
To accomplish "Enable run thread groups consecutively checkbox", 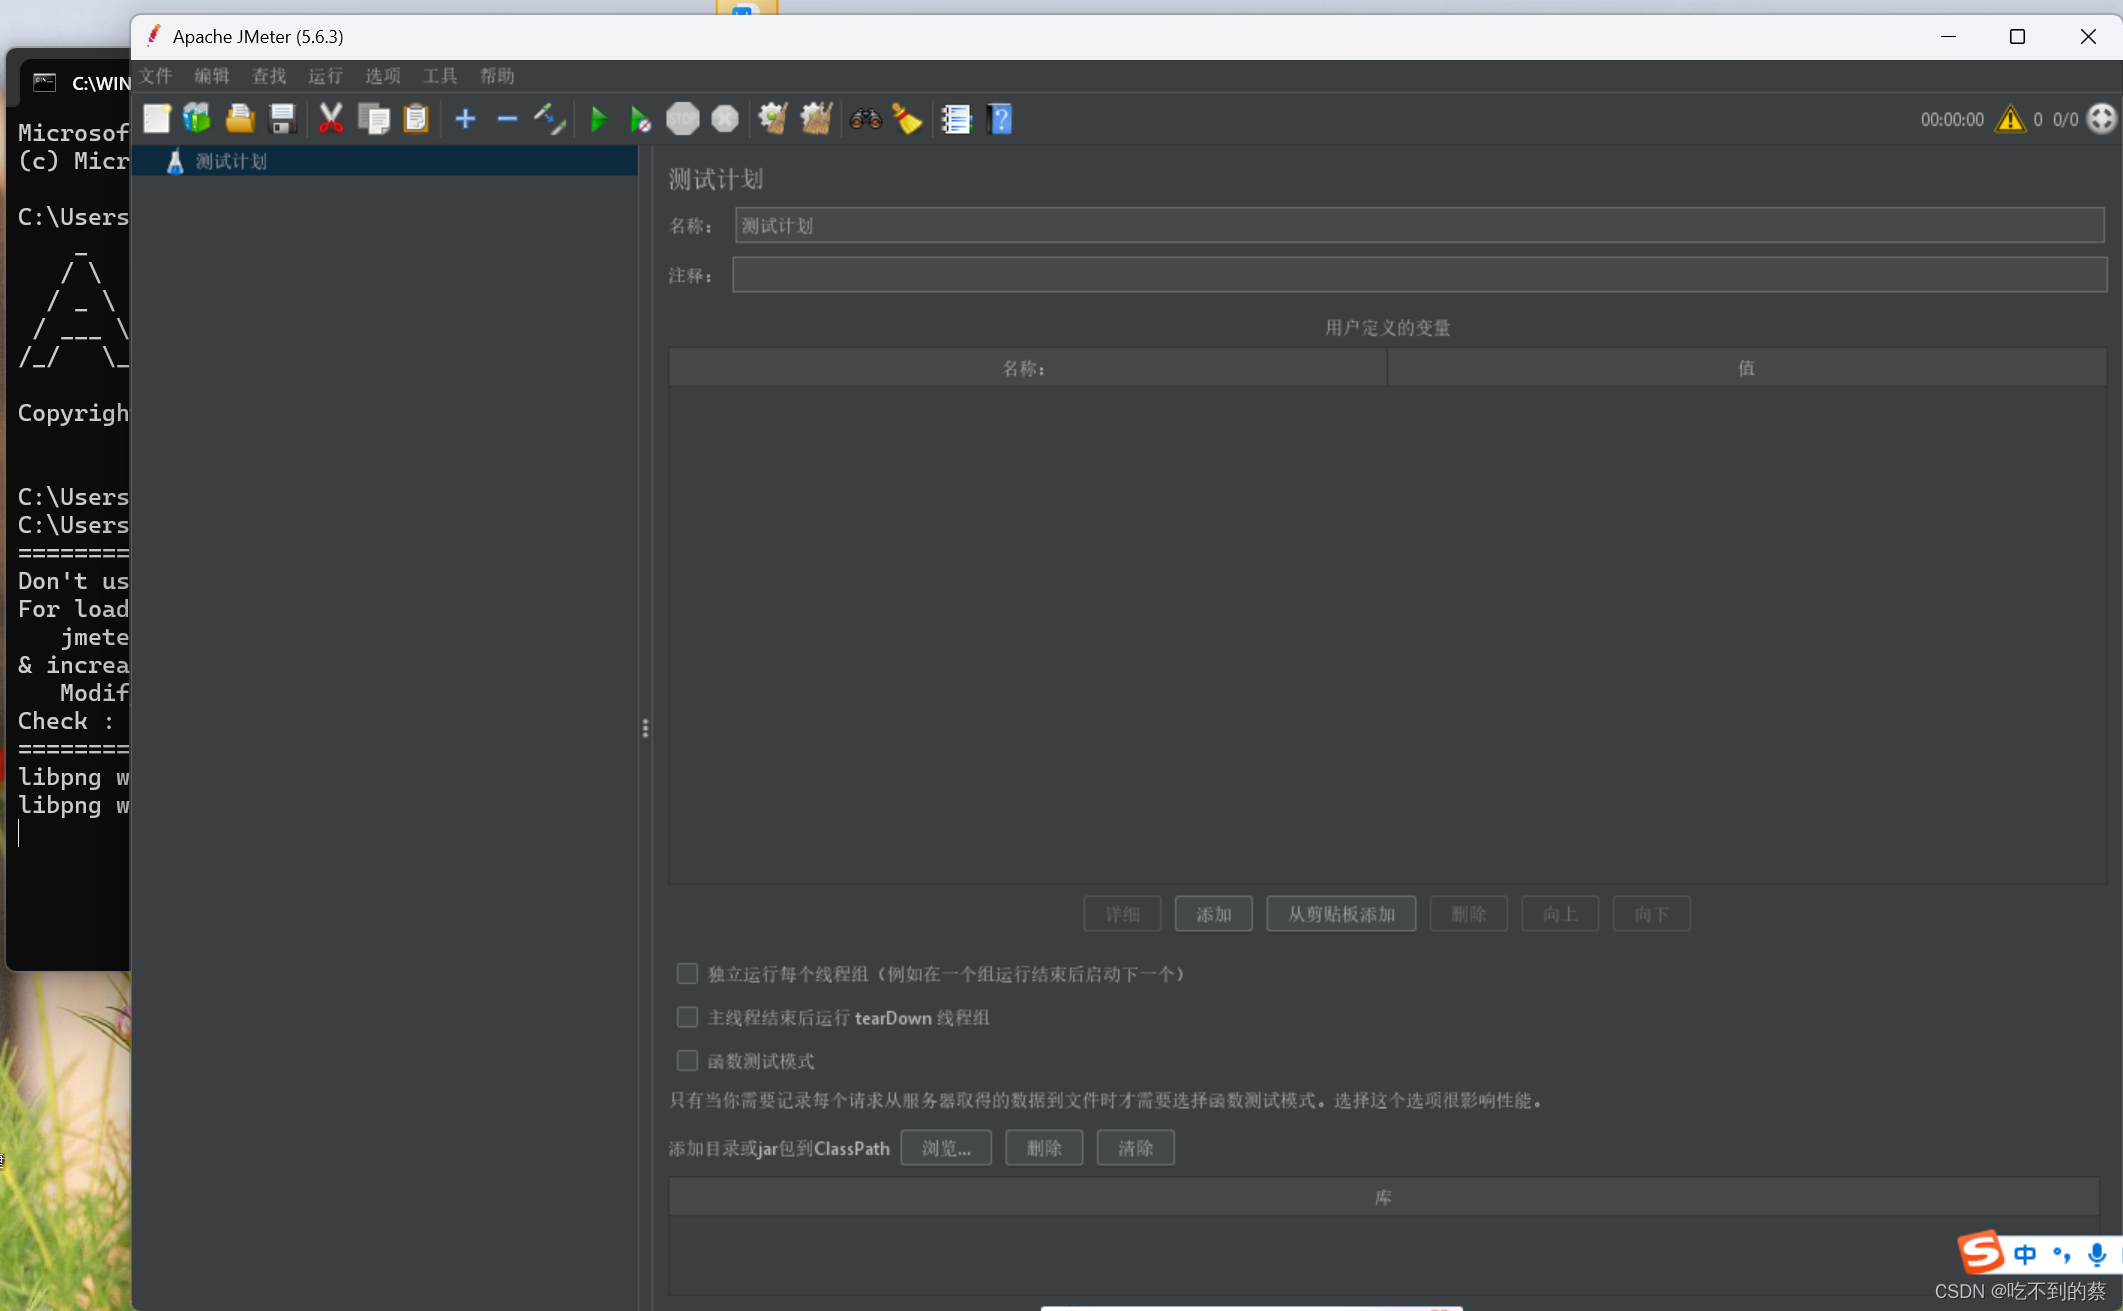I will click(687, 973).
